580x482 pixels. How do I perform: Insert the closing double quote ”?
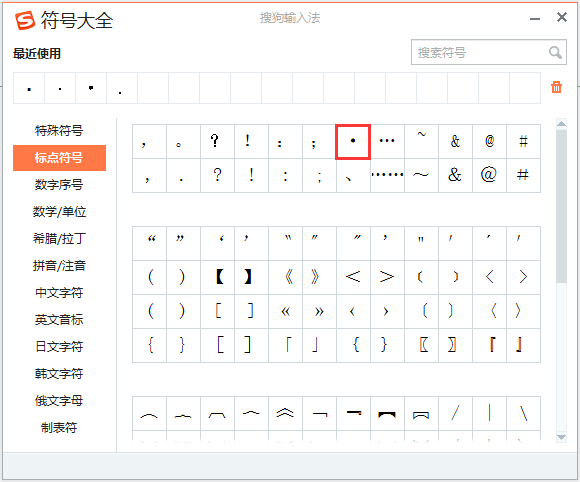click(x=183, y=243)
